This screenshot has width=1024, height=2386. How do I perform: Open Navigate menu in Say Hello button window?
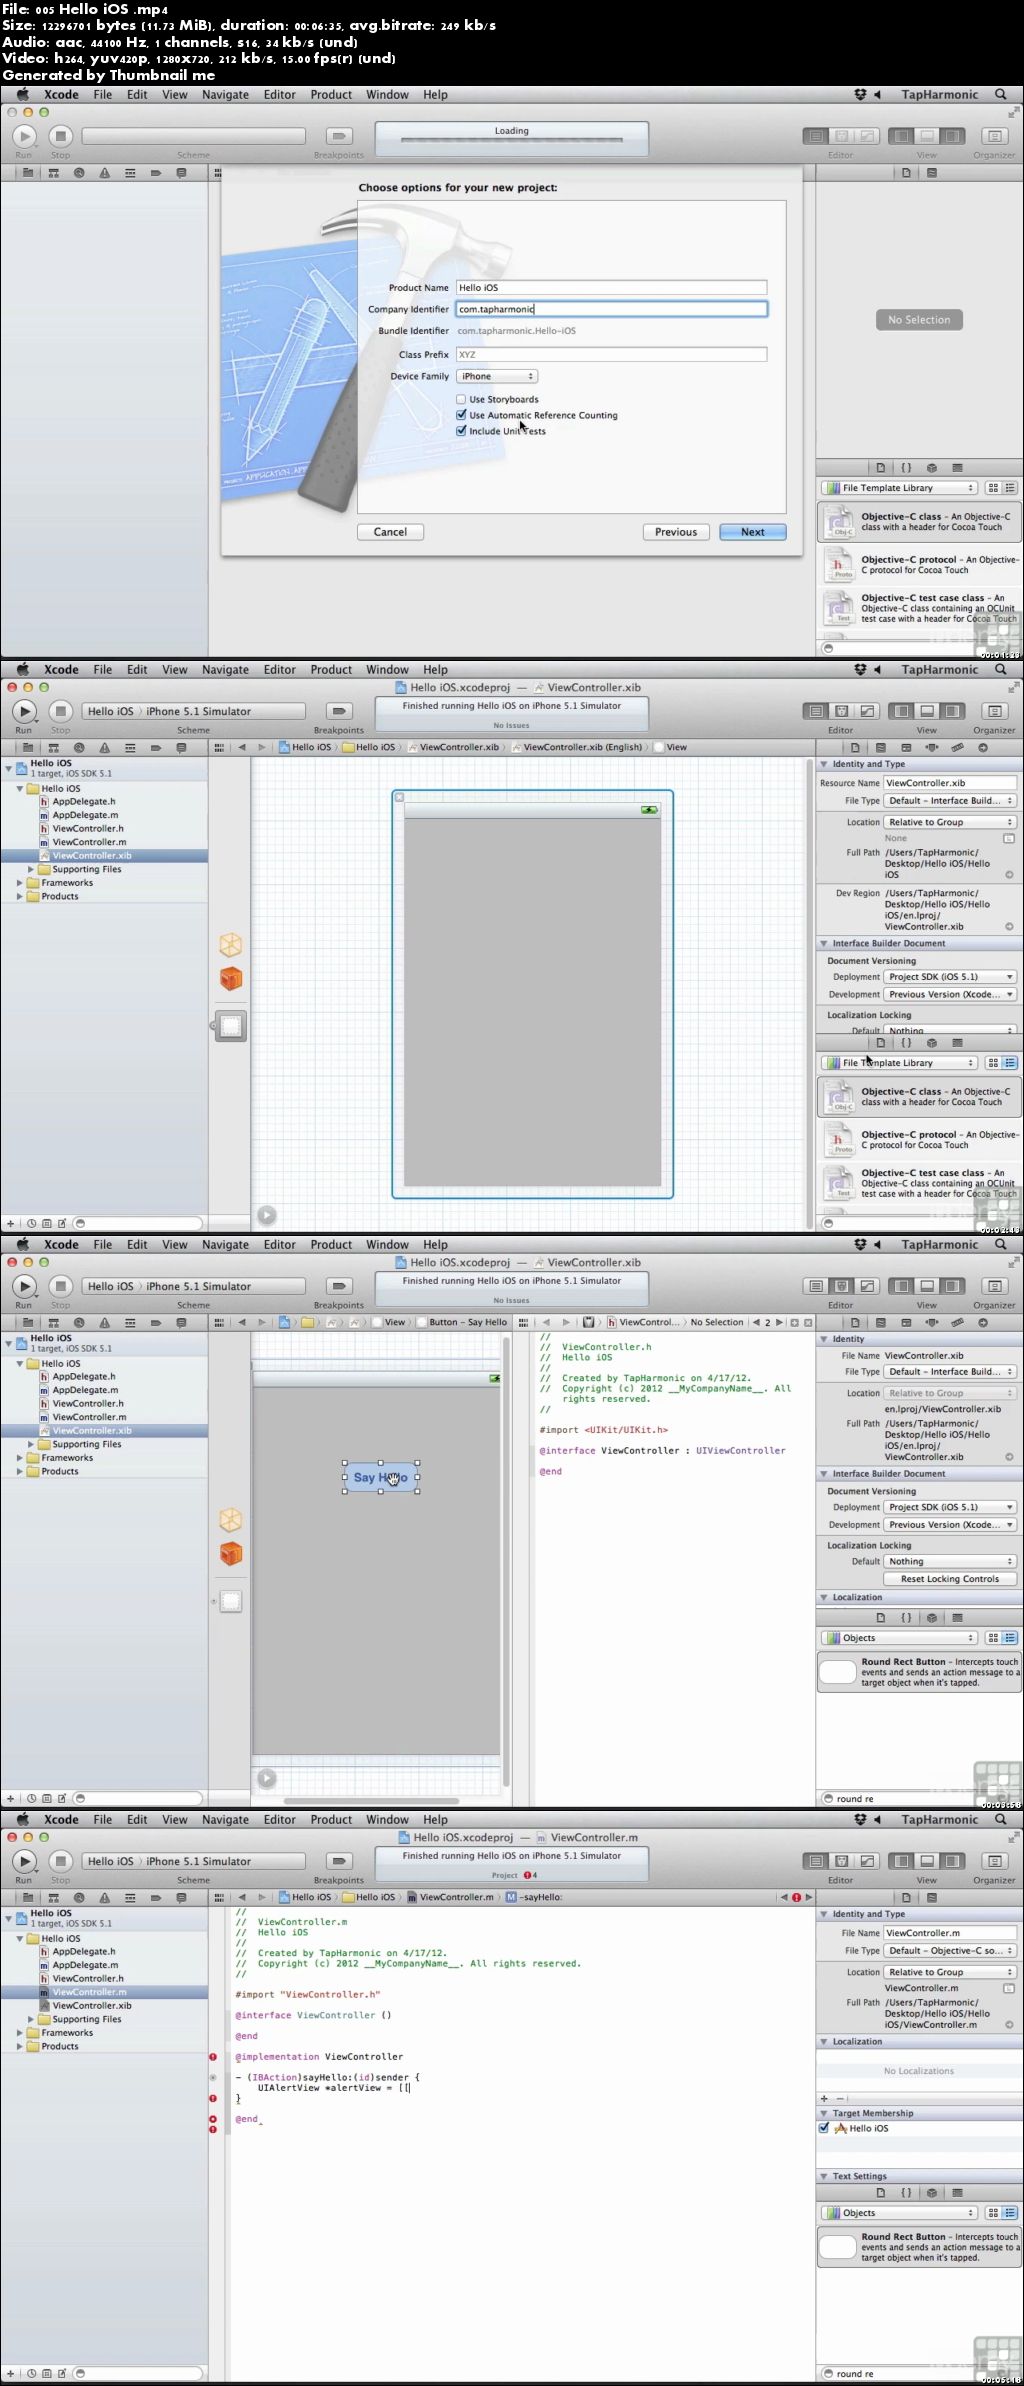225,1245
